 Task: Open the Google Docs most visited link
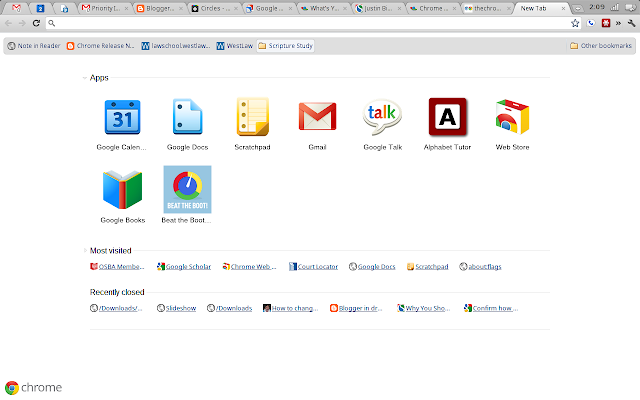pyautogui.click(x=372, y=267)
